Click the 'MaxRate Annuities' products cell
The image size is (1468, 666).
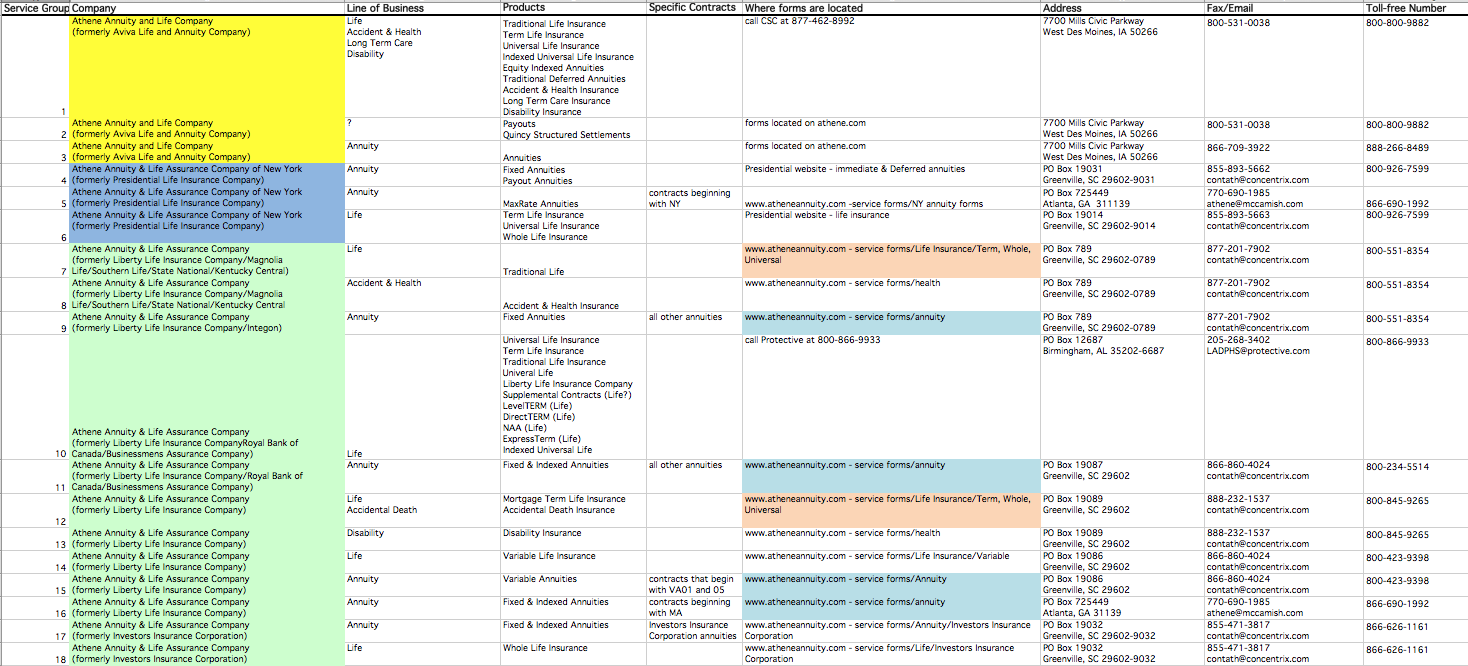click(x=572, y=198)
